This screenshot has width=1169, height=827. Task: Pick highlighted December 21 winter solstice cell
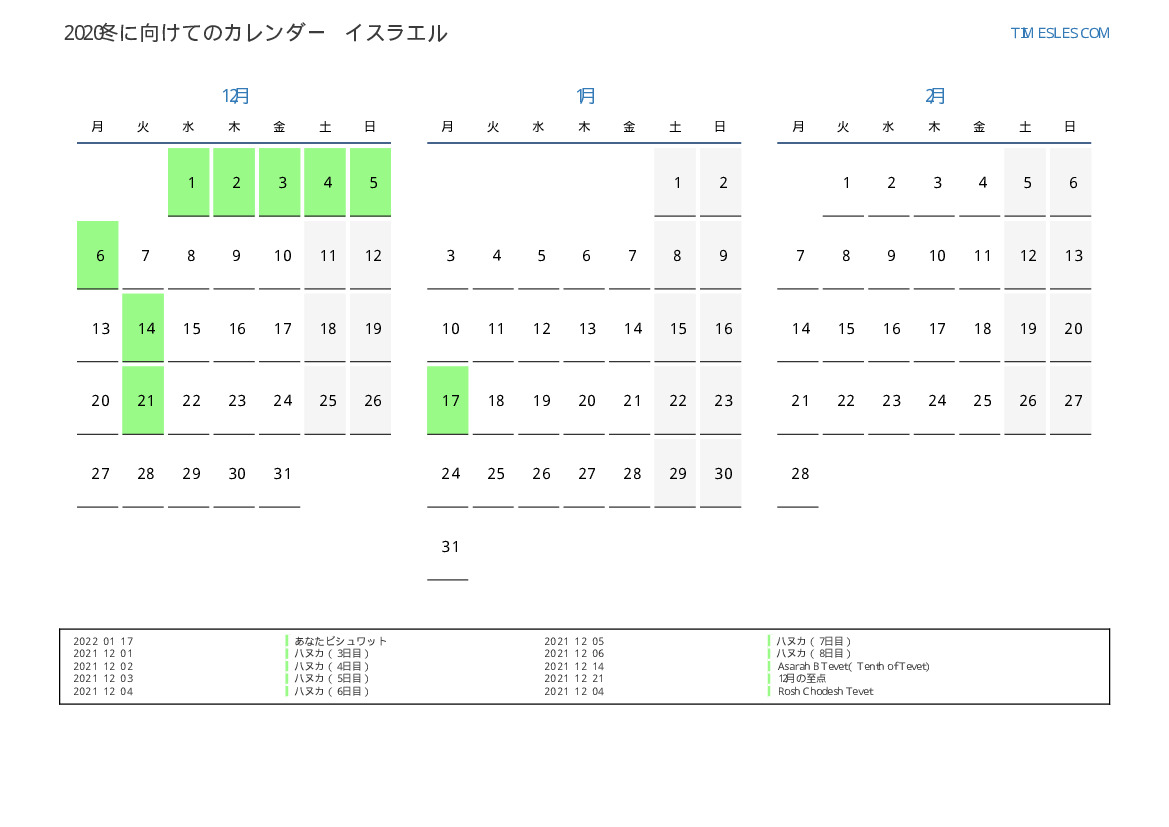[x=143, y=400]
